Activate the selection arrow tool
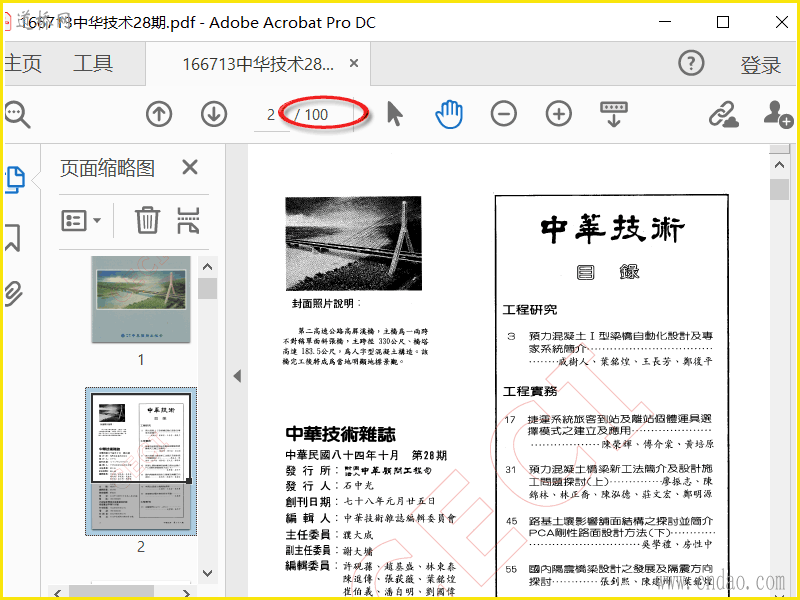This screenshot has height=600, width=800. pyautogui.click(x=394, y=113)
